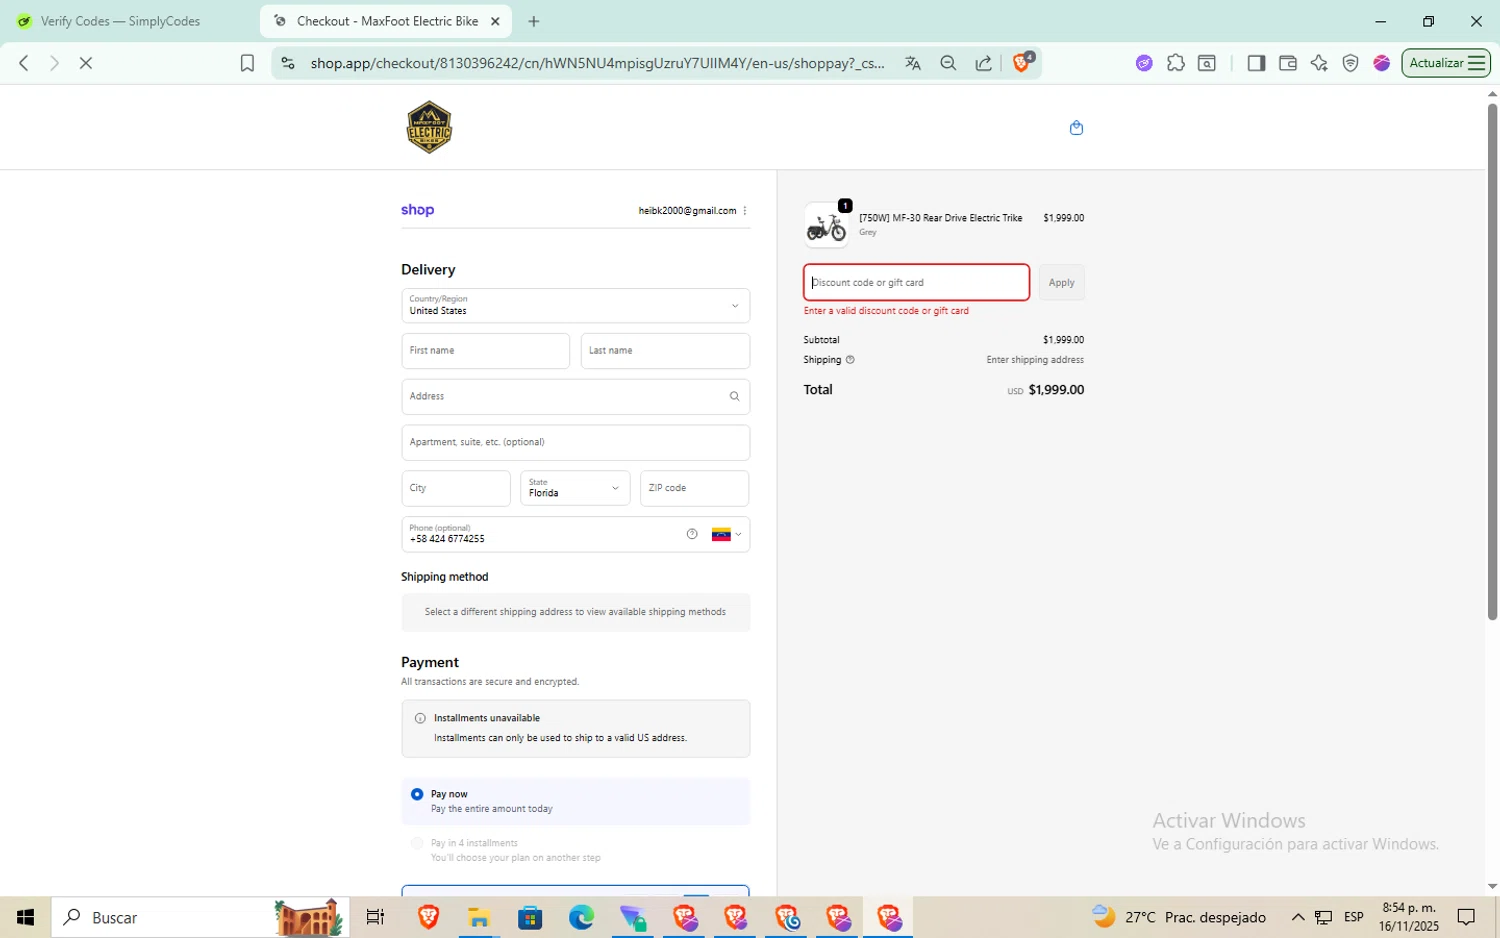Click the shipping info question icon
Image resolution: width=1500 pixels, height=938 pixels.
(850, 360)
